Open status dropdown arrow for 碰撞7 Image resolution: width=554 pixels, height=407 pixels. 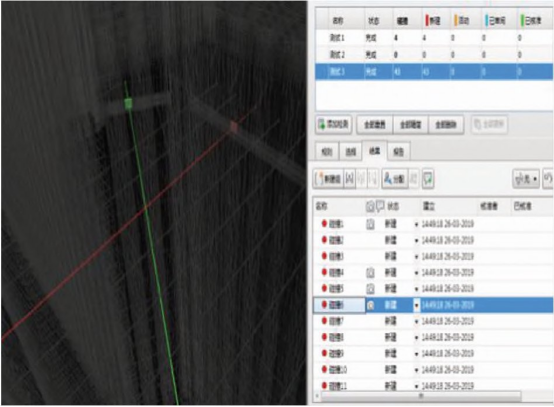pyautogui.click(x=417, y=322)
